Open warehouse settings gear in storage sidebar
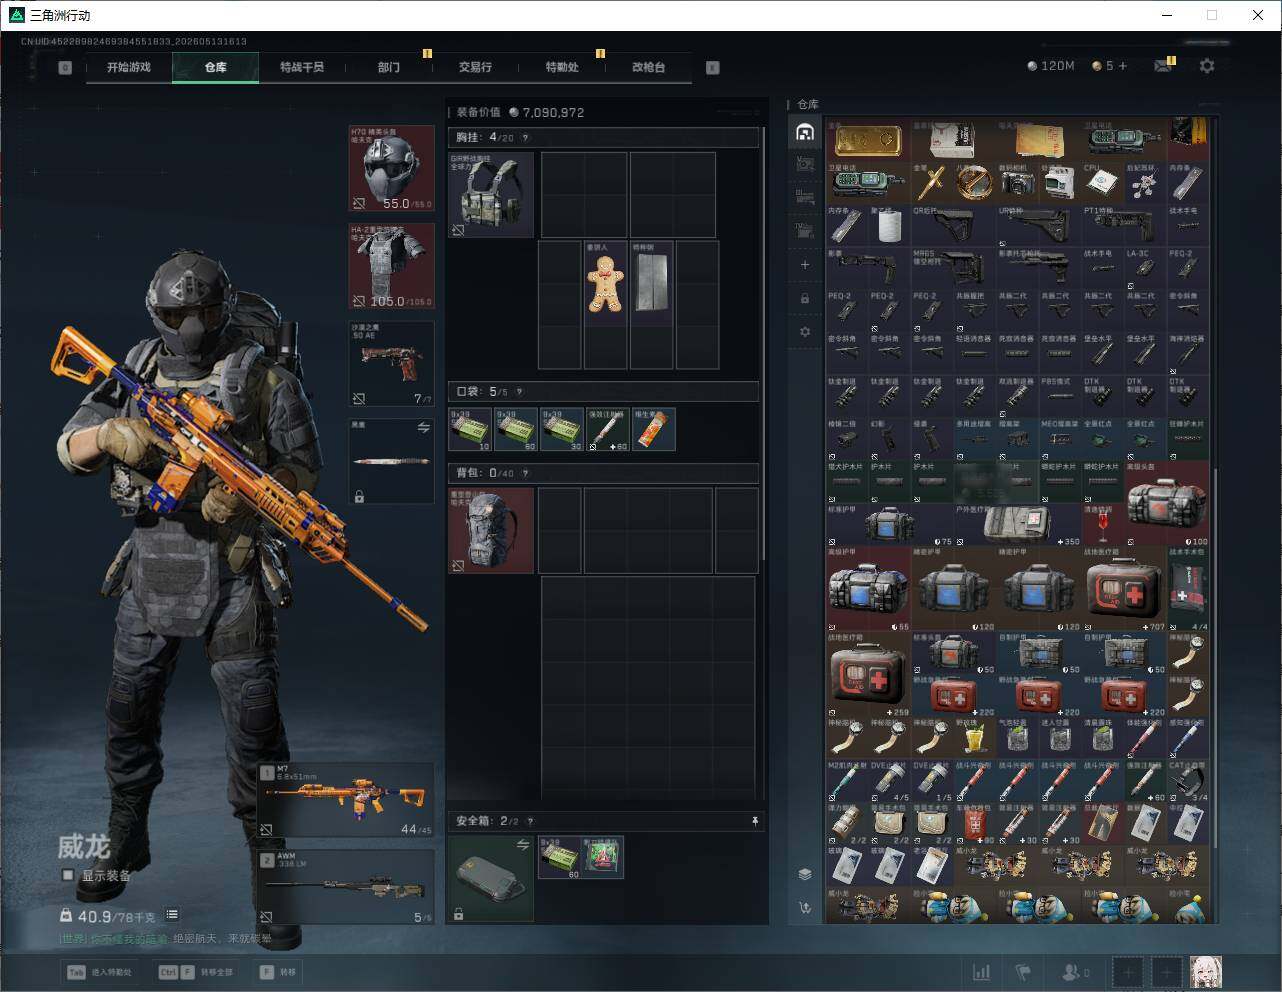1282x992 pixels. (805, 331)
